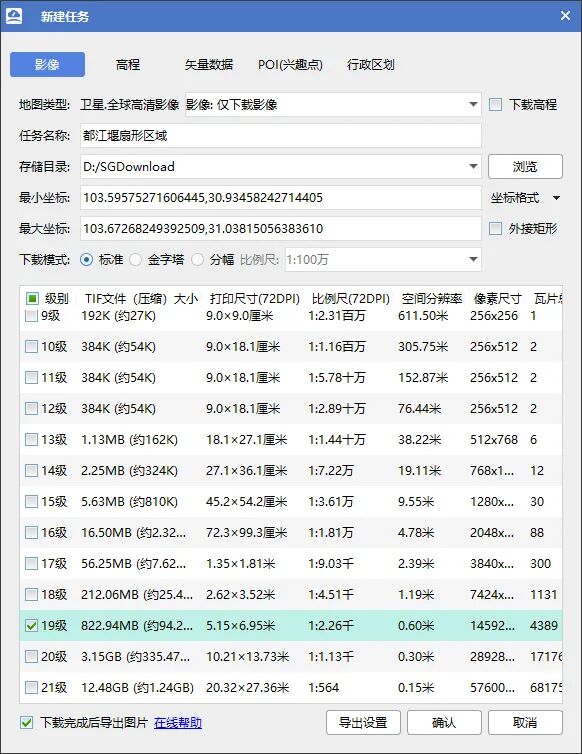The width and height of the screenshot is (582, 754).
Task: Select the 矢量数据 tab
Action: 209,64
